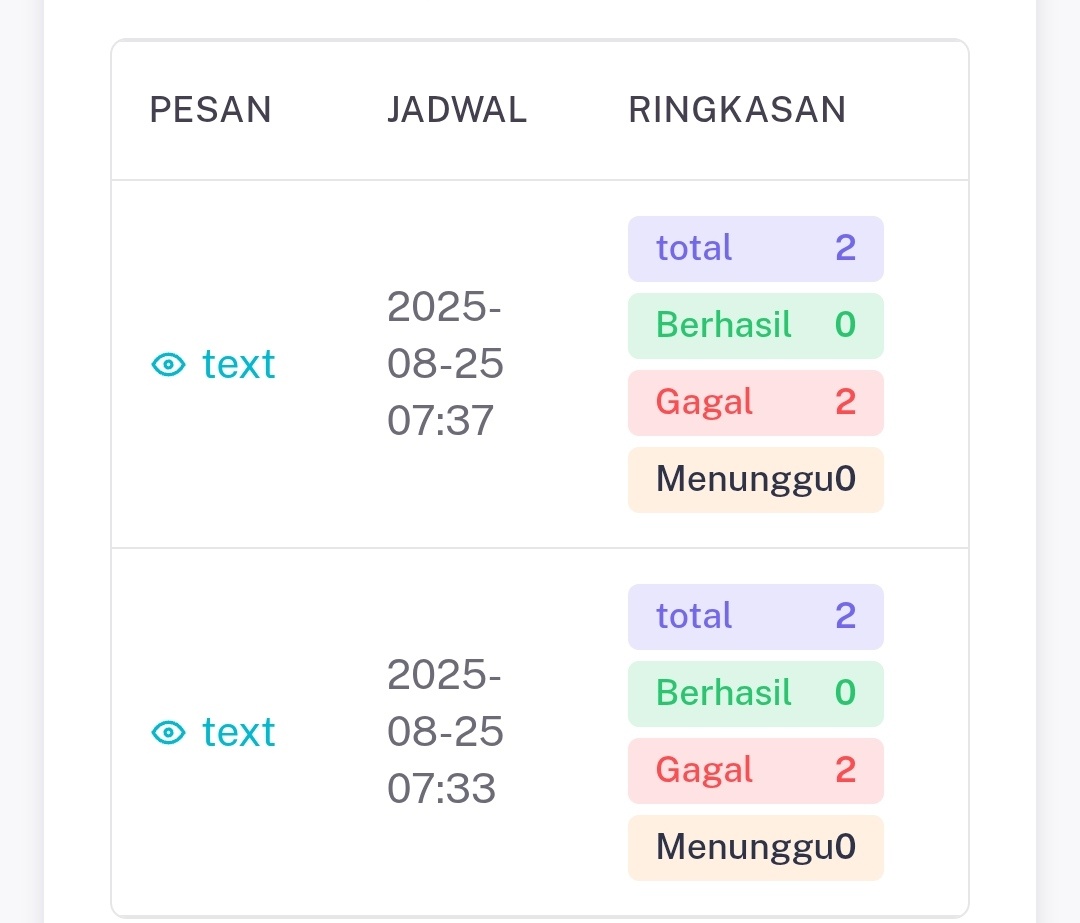
Task: Open the text message scheduled 07:37
Action: pyautogui.click(x=238, y=364)
